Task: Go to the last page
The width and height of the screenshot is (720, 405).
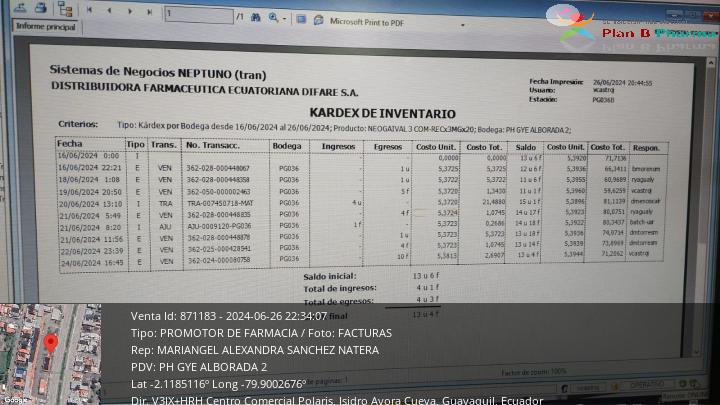Action: 149,12
